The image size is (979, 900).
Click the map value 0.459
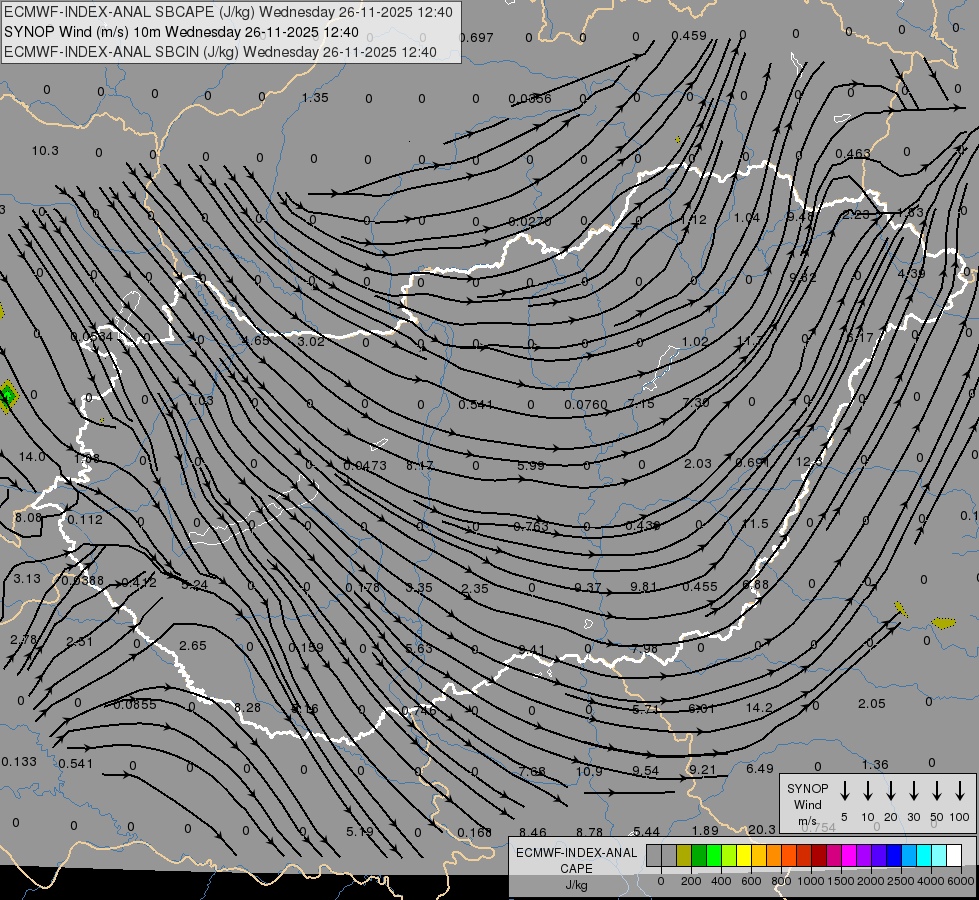(x=689, y=36)
